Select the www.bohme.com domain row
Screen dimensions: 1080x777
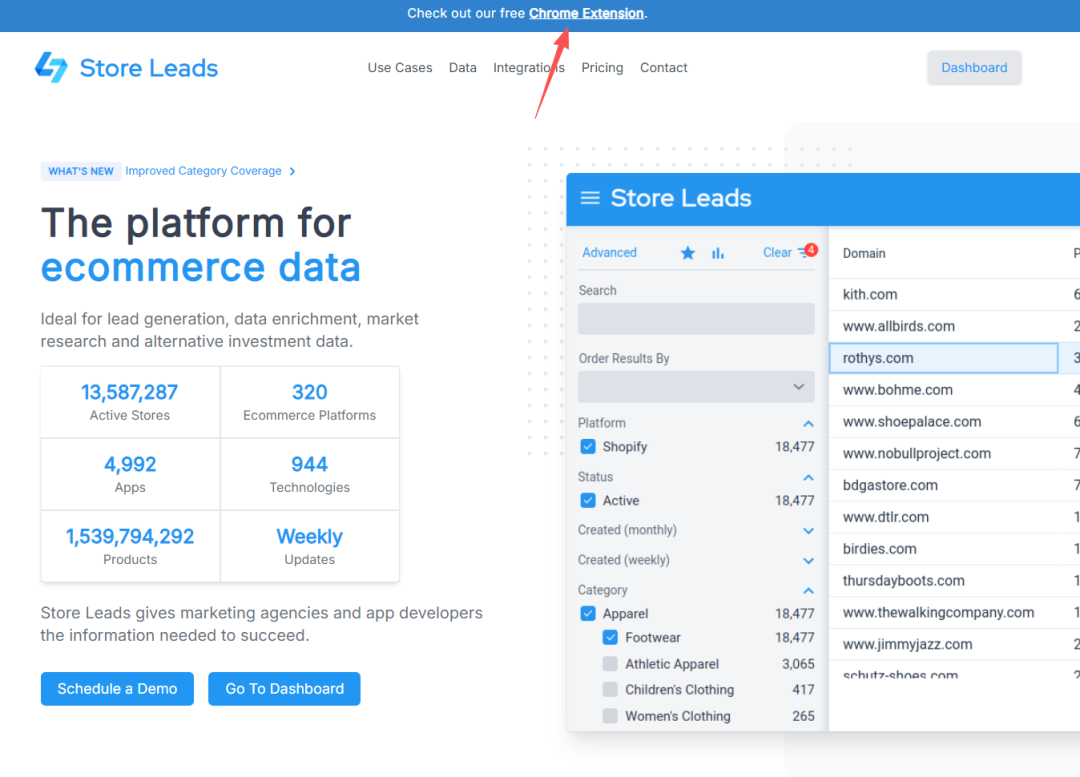pos(954,390)
